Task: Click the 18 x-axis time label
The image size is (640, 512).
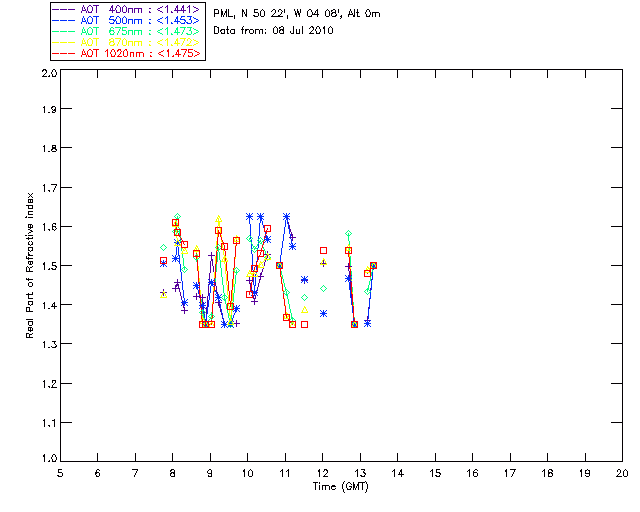Action: (547, 473)
